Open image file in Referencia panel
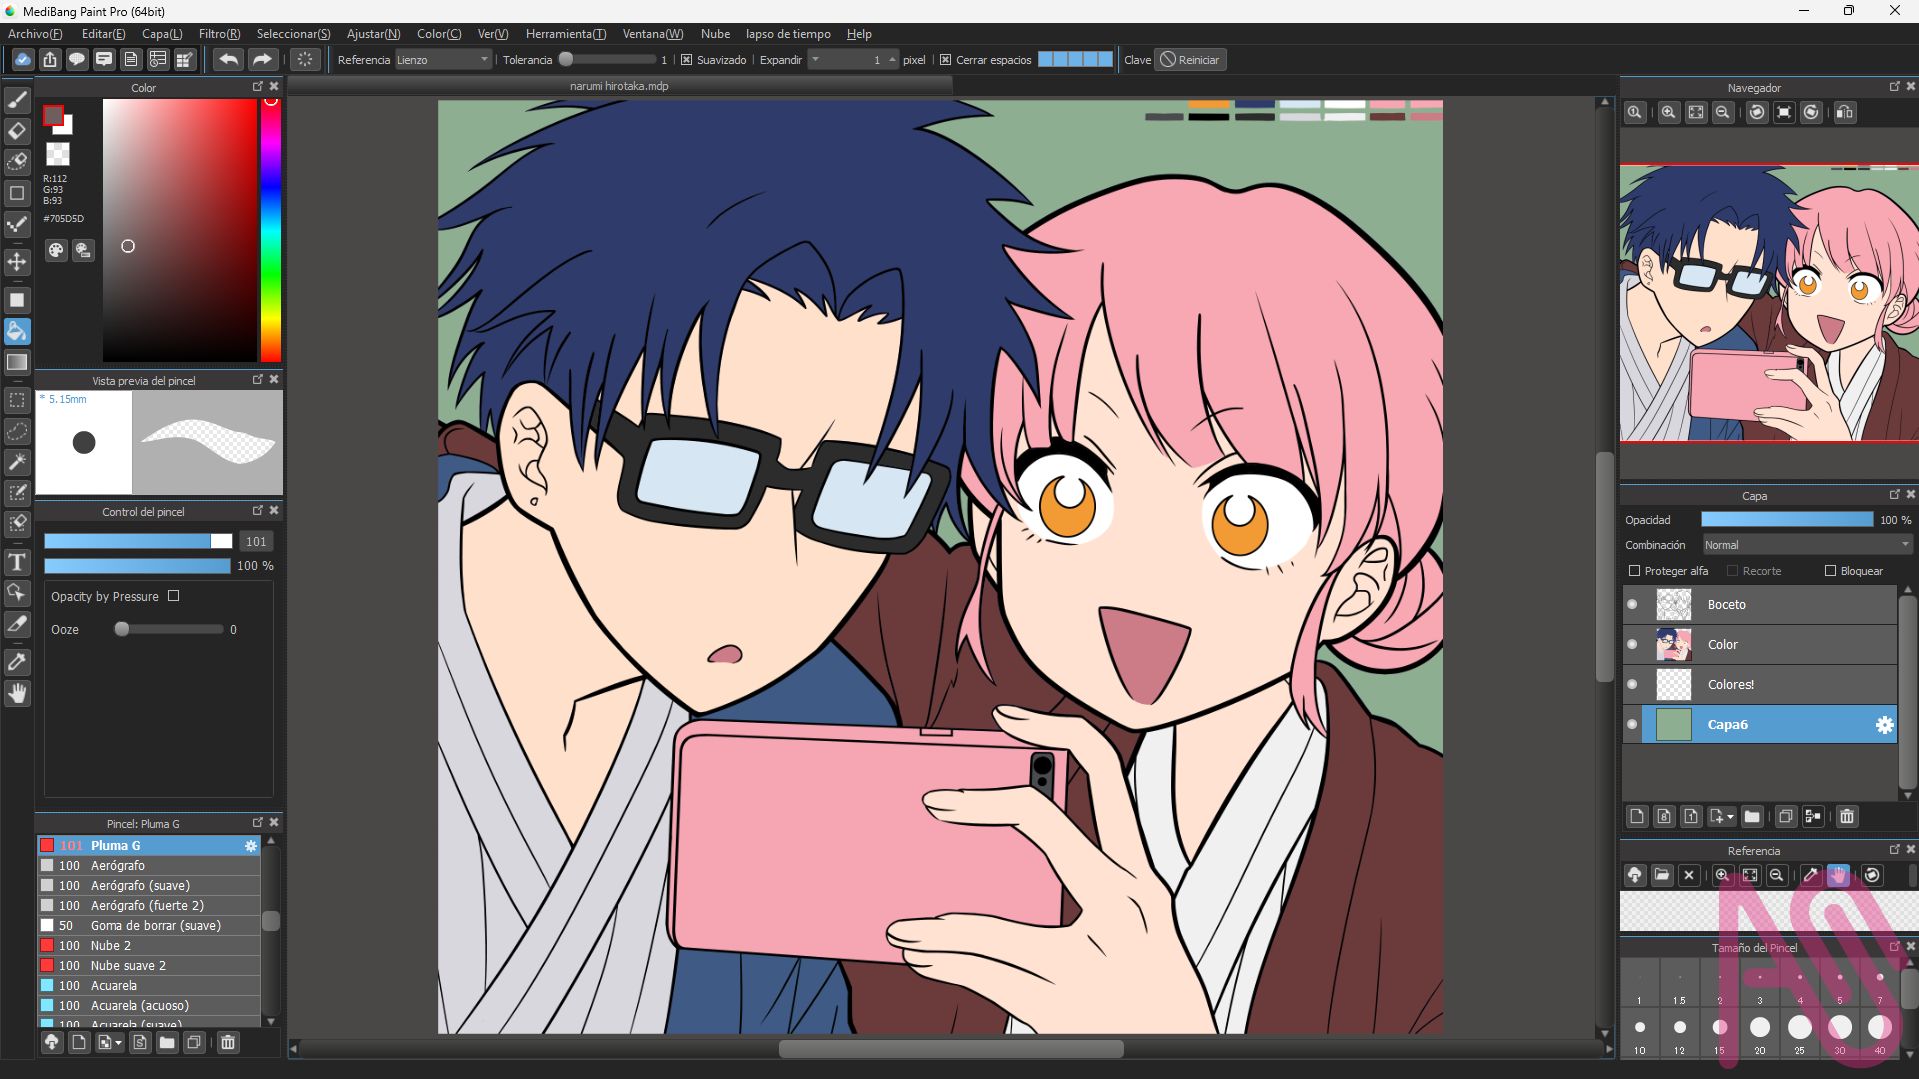1919x1079 pixels. click(x=1662, y=875)
